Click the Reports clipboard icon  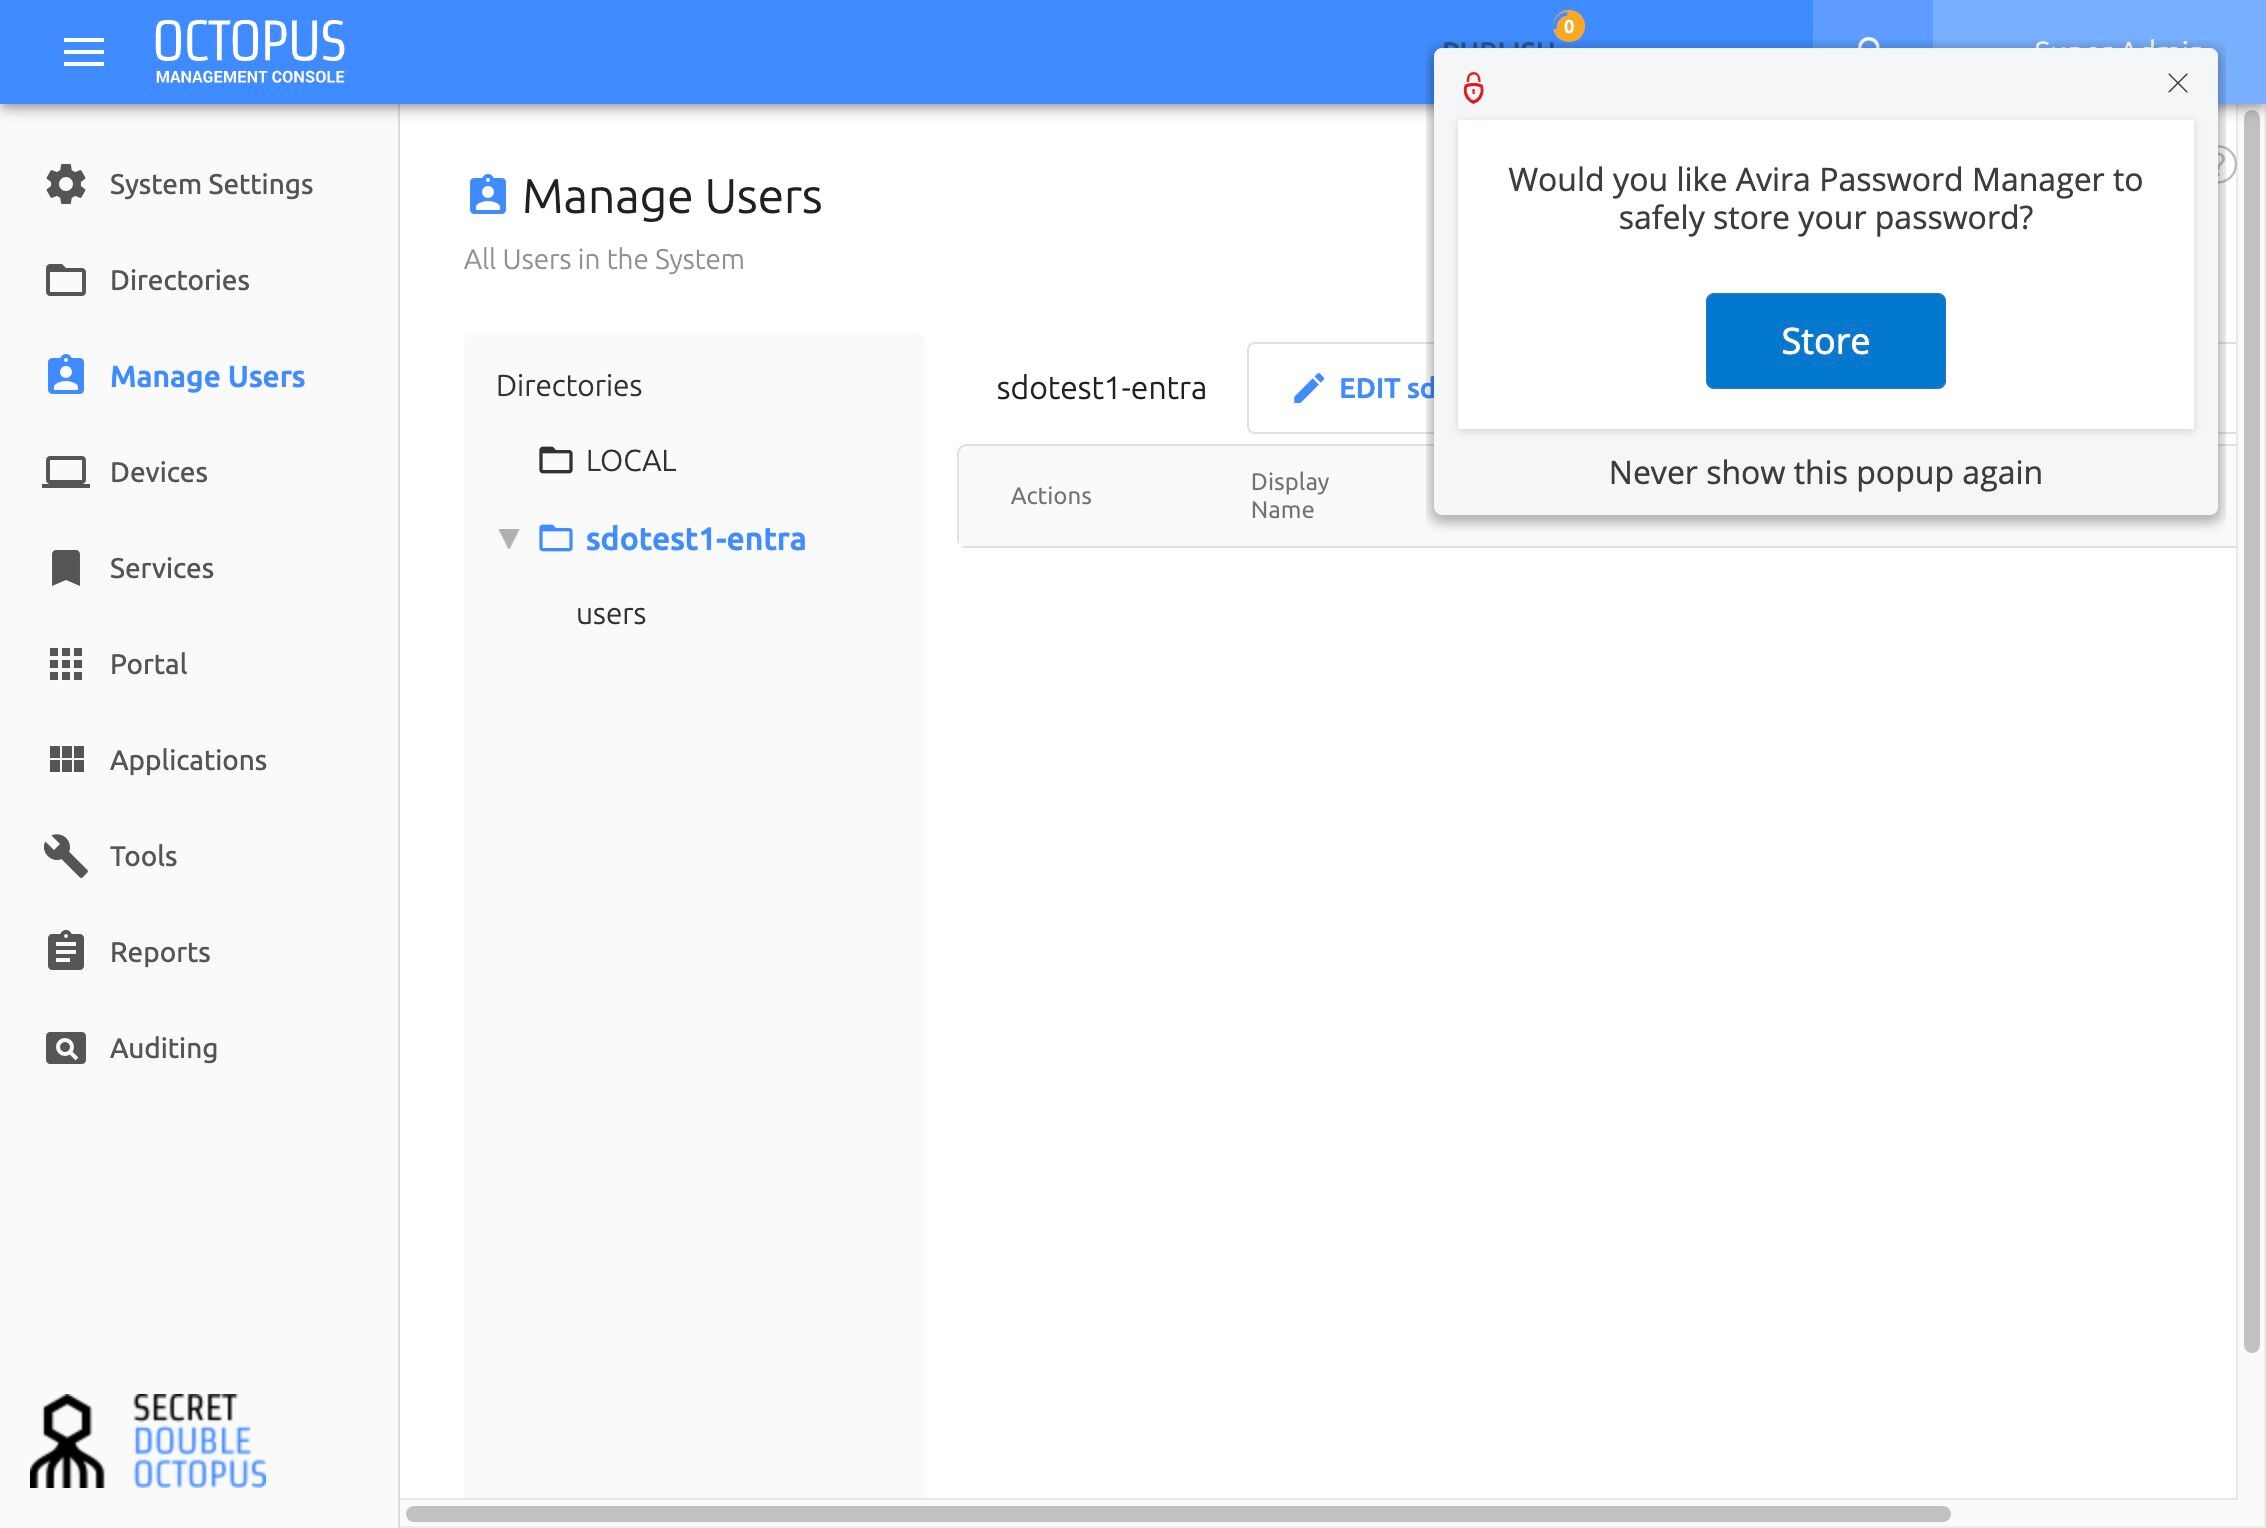[x=66, y=951]
